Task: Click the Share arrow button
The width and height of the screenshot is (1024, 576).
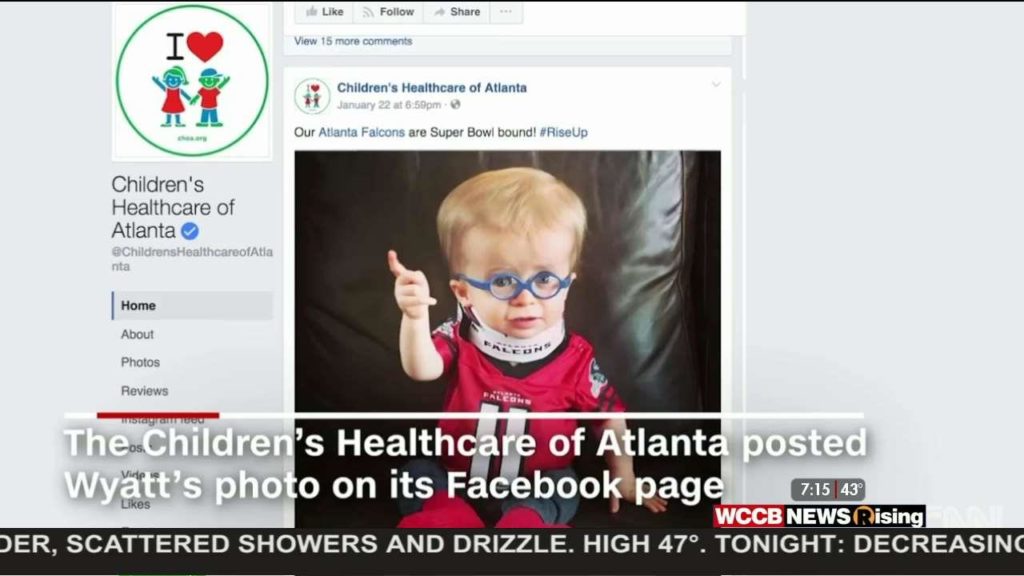Action: coord(456,12)
